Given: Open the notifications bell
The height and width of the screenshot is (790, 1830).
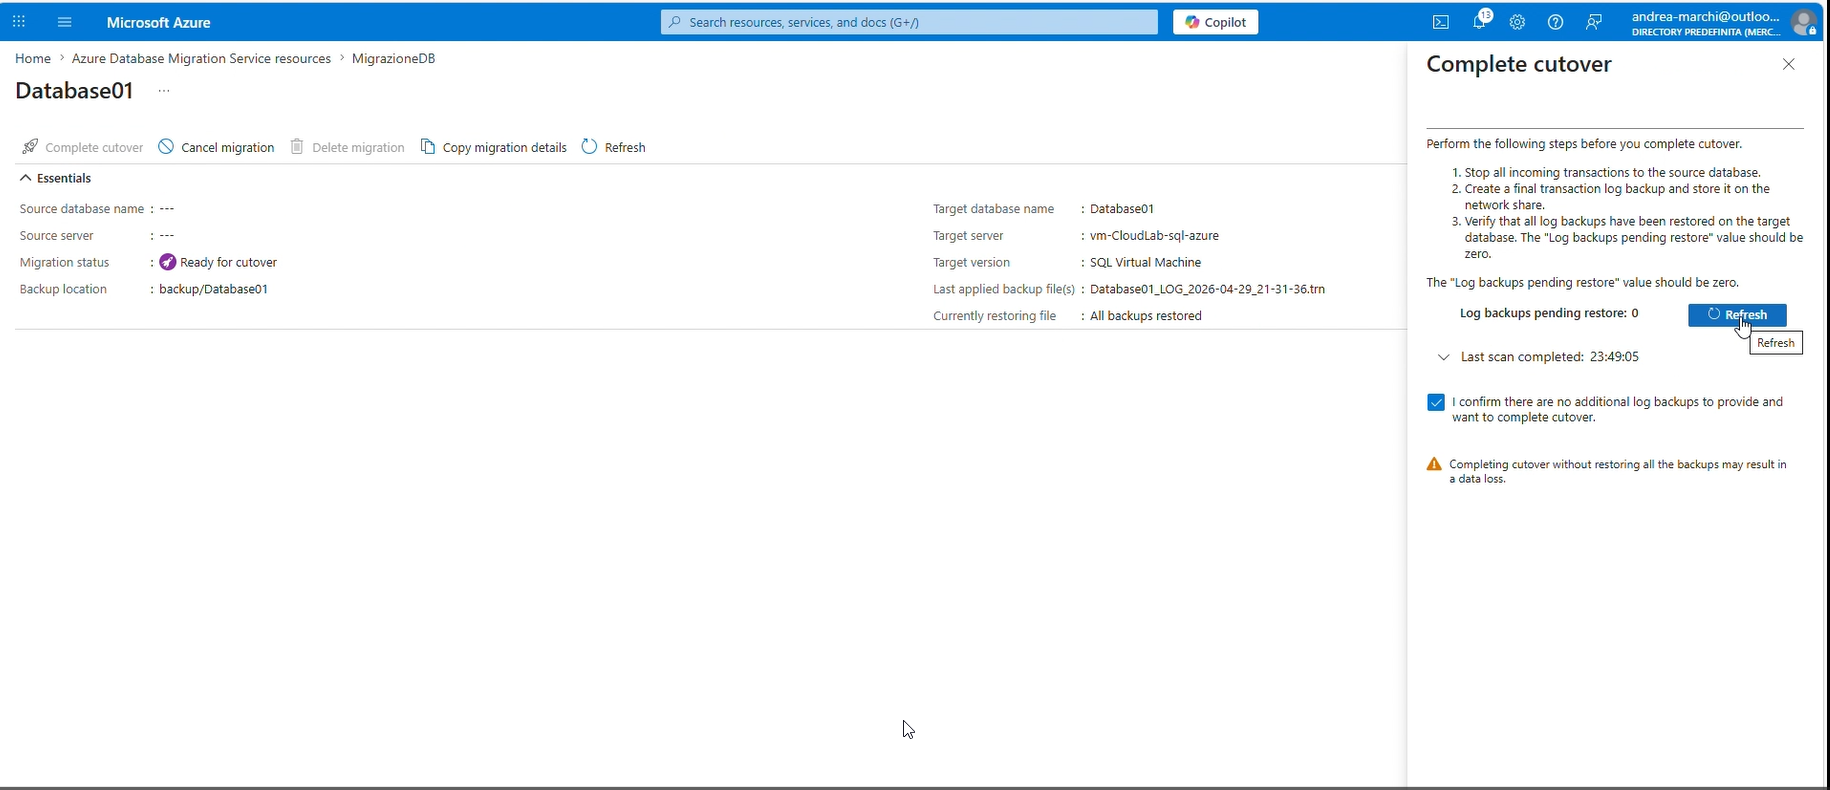Looking at the screenshot, I should 1480,22.
